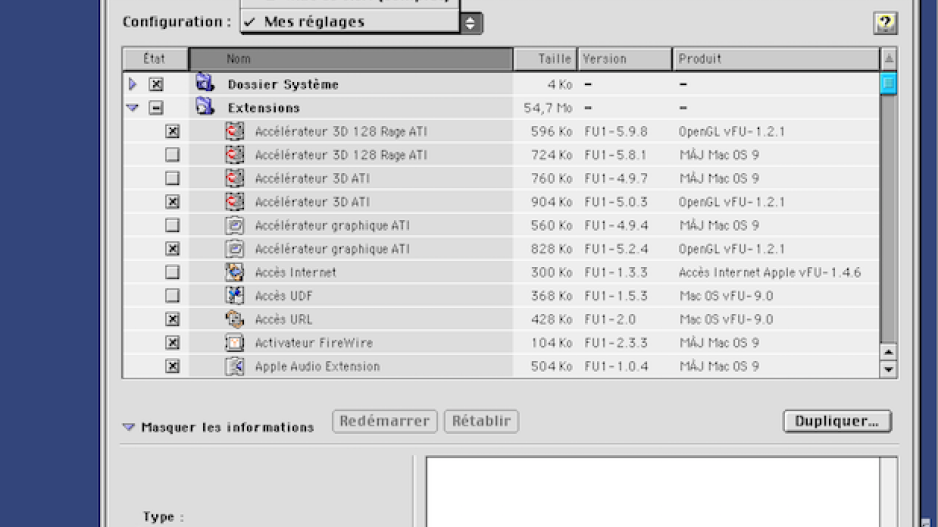This screenshot has height=527, width=938.
Task: Select the Accès URL name text
Action: [284, 319]
